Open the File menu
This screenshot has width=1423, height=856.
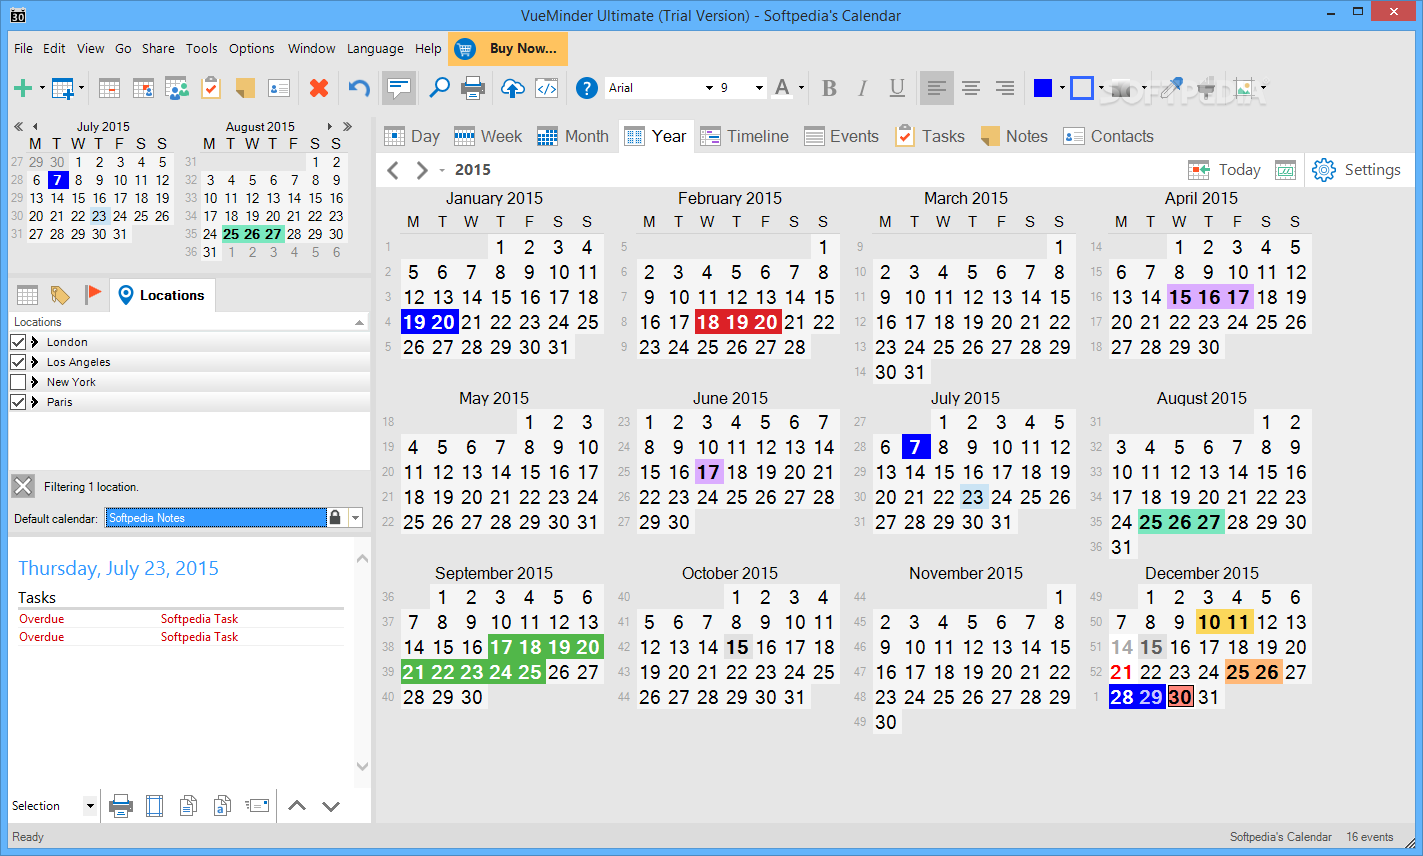[23, 48]
